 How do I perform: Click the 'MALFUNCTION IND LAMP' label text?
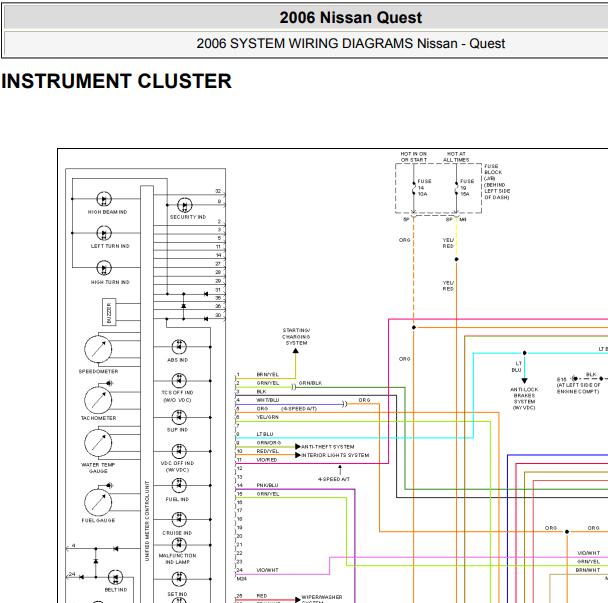point(177,559)
